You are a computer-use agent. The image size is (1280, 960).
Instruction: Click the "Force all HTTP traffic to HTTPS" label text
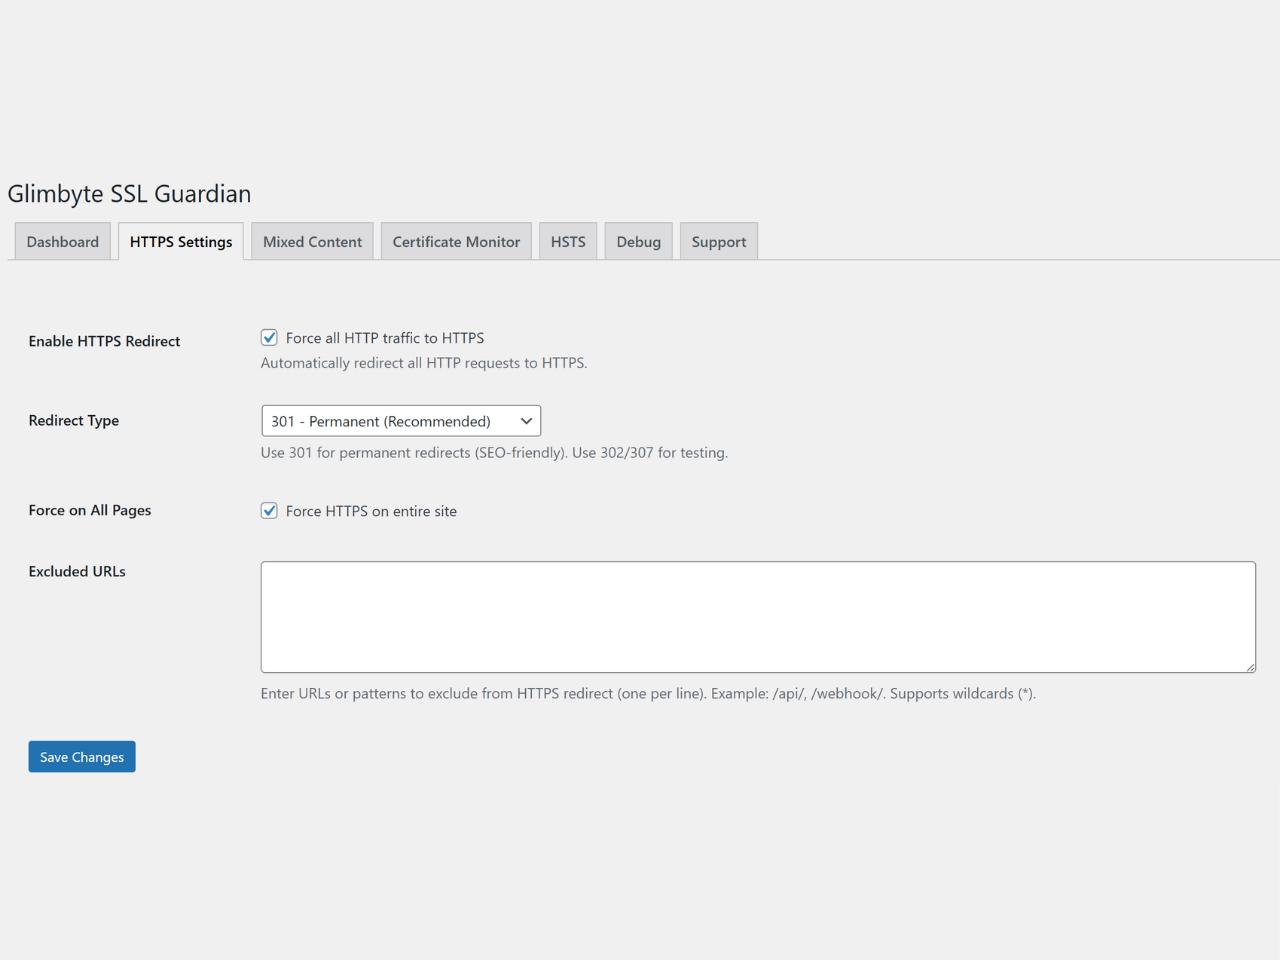pyautogui.click(x=385, y=338)
